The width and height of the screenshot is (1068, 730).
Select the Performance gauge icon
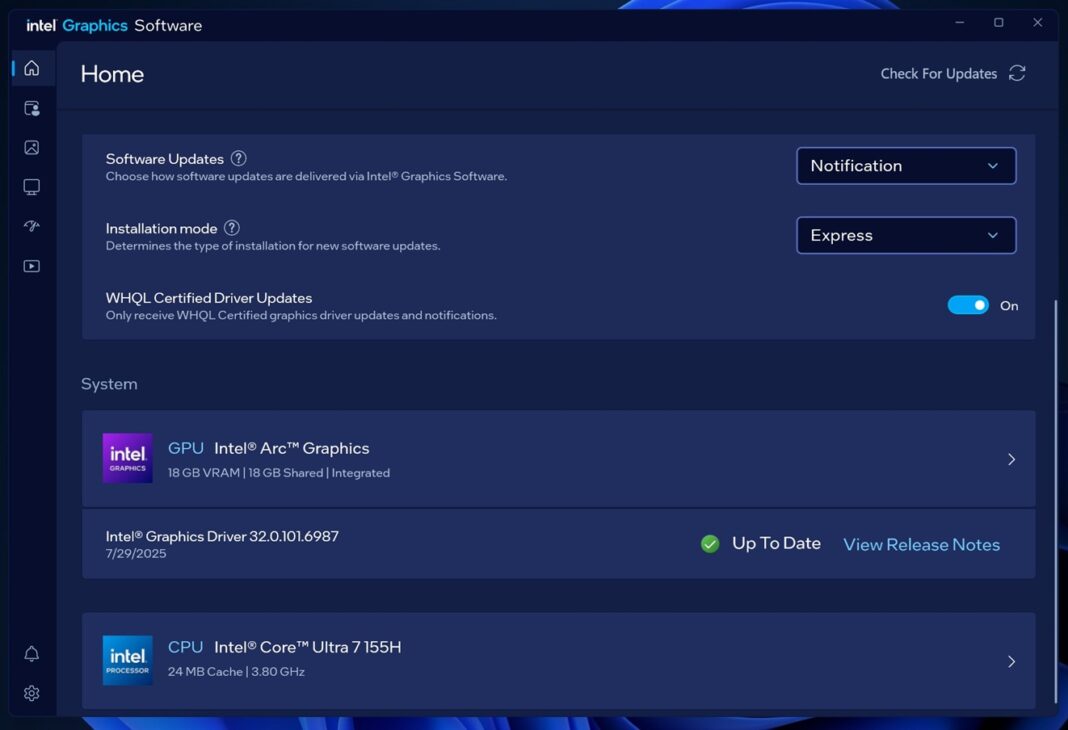[31, 226]
